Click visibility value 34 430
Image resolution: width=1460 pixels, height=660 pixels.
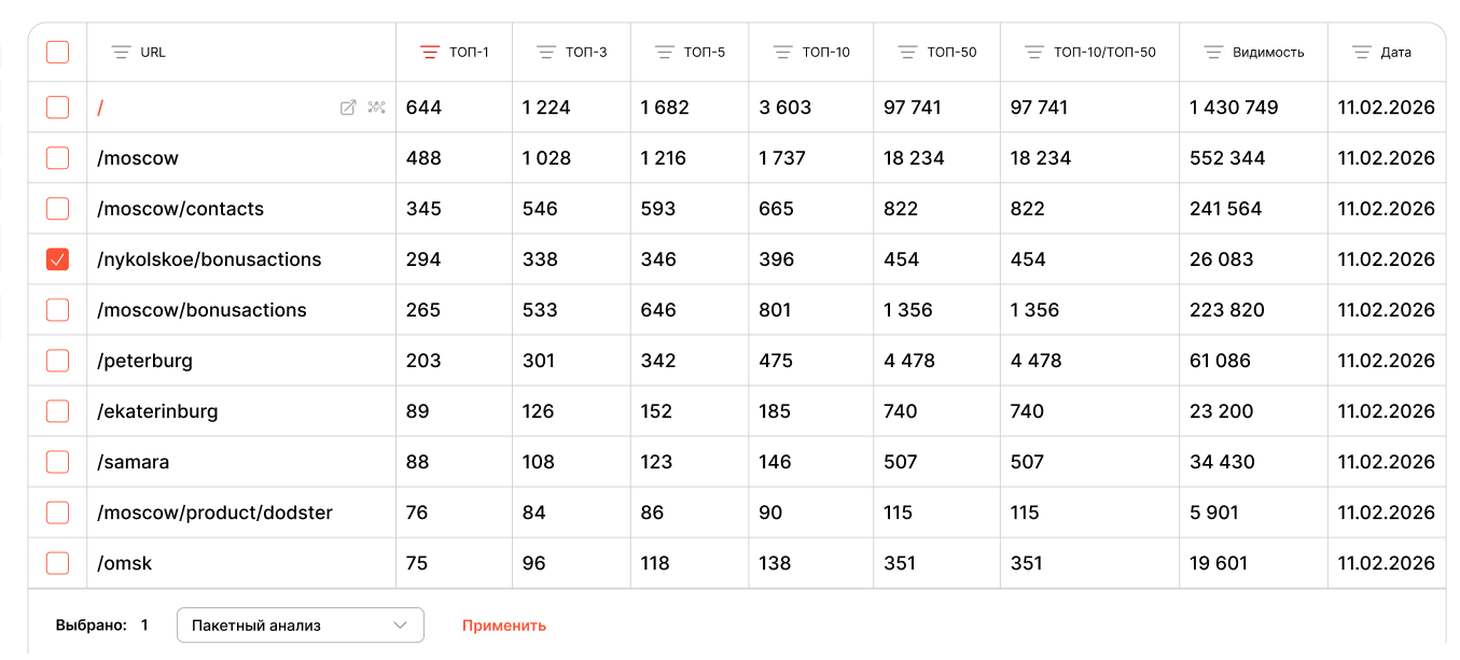tap(1222, 462)
